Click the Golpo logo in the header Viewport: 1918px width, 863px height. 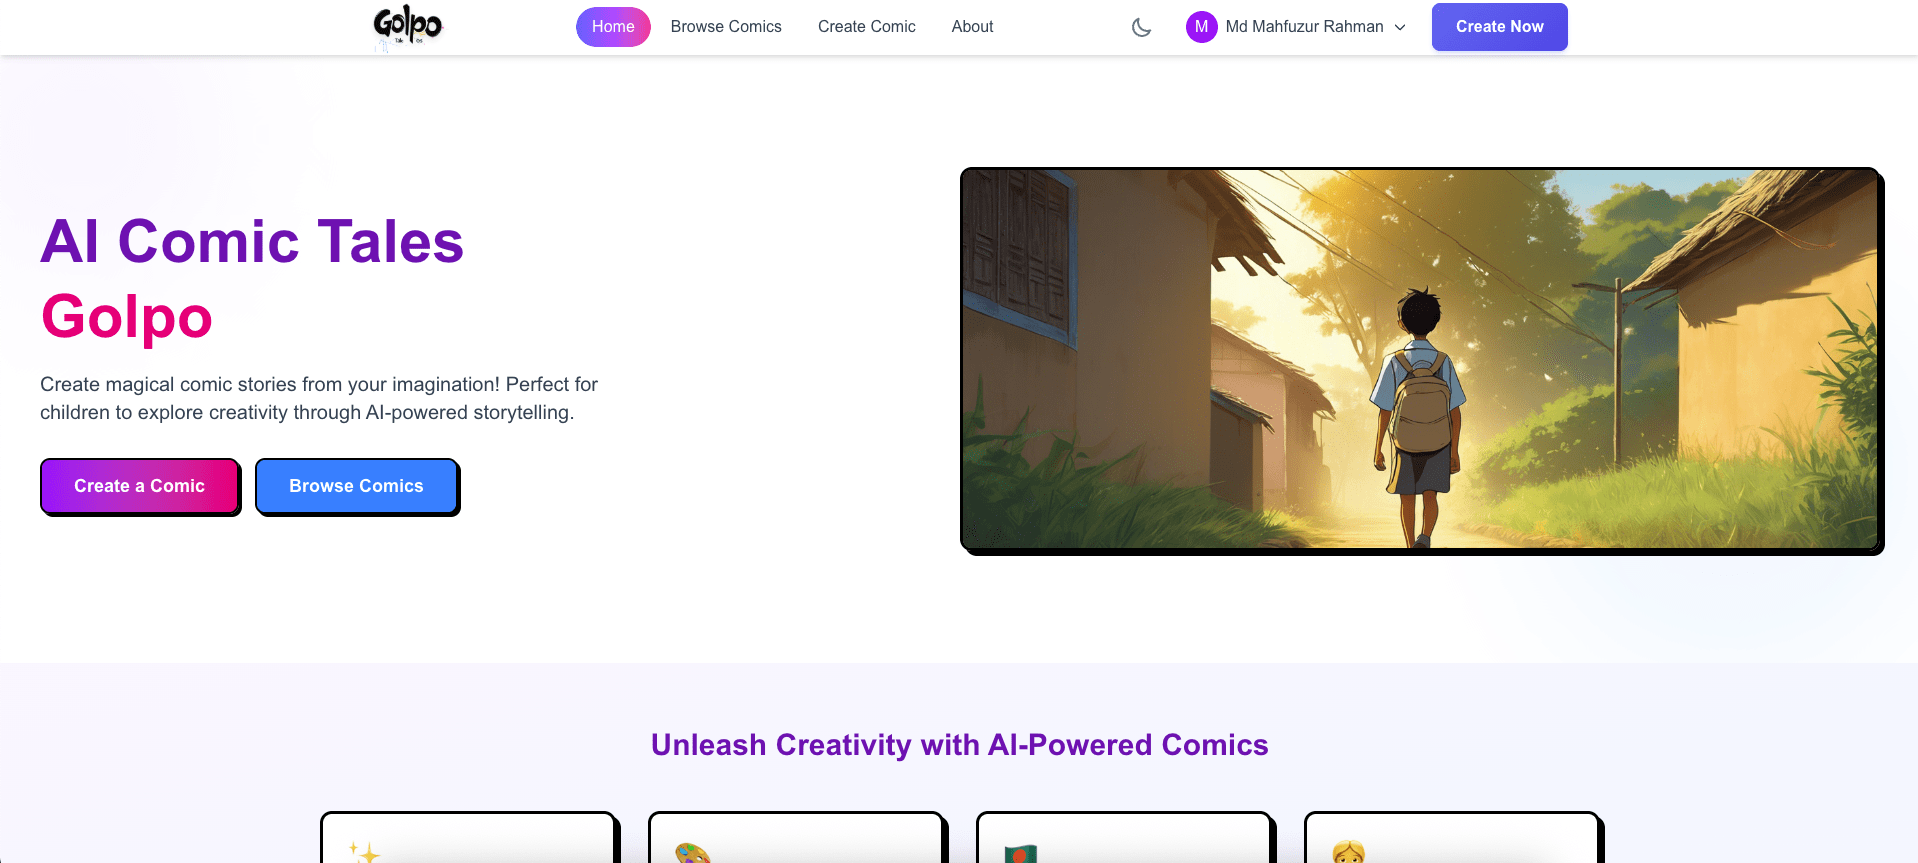[x=408, y=27]
